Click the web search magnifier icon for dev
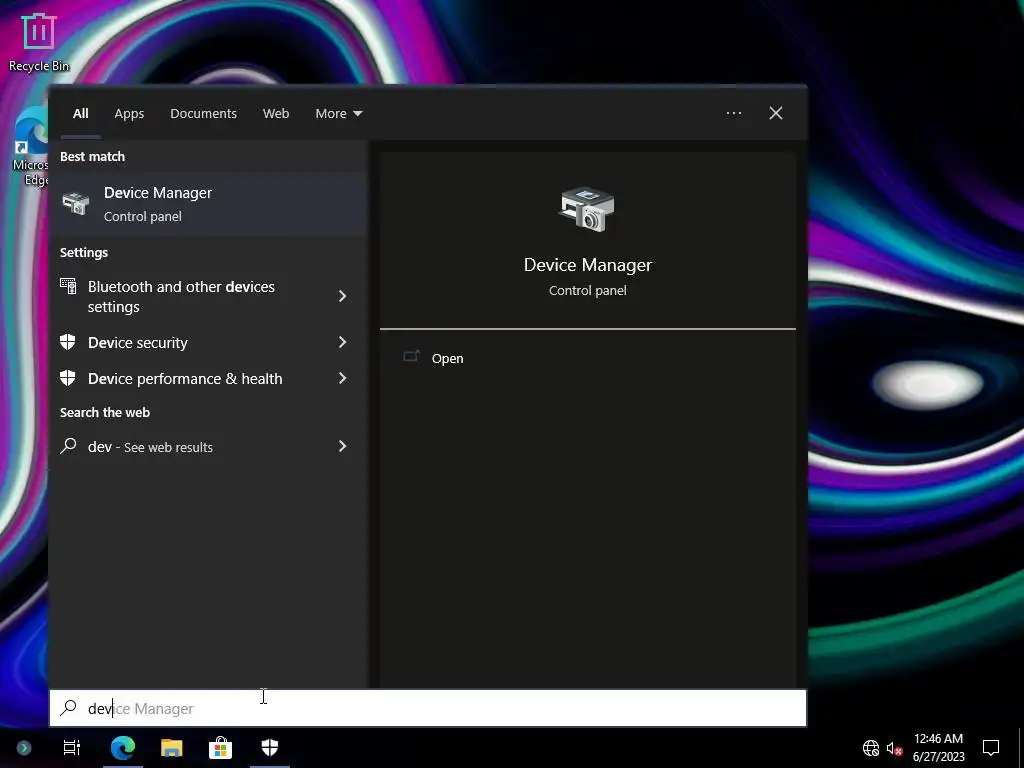The height and width of the screenshot is (768, 1024). (68, 446)
